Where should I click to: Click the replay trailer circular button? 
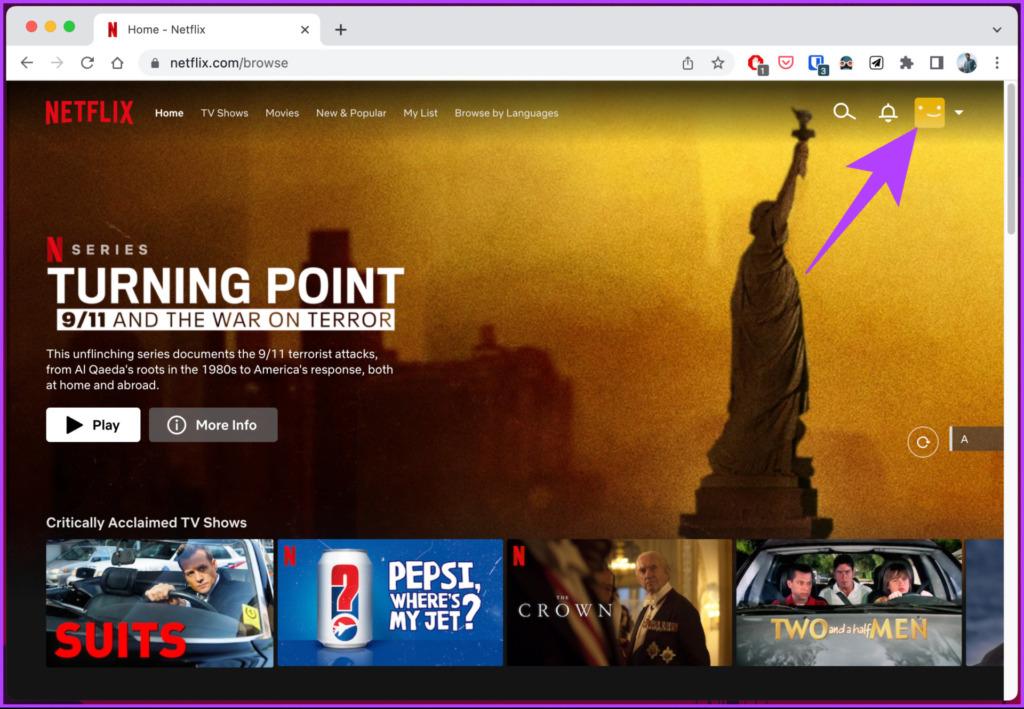coord(923,442)
